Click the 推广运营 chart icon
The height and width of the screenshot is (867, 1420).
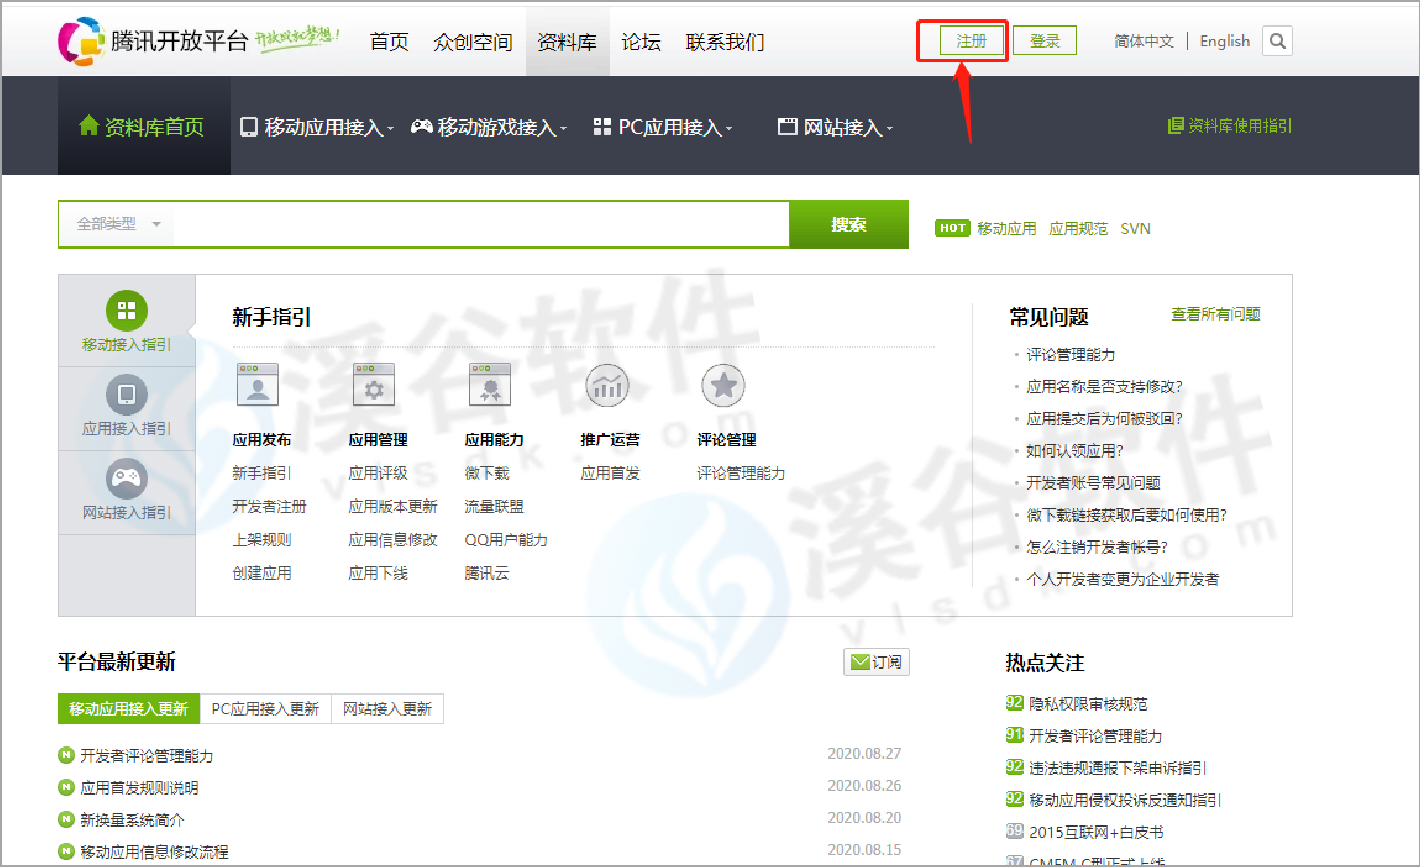[x=606, y=385]
